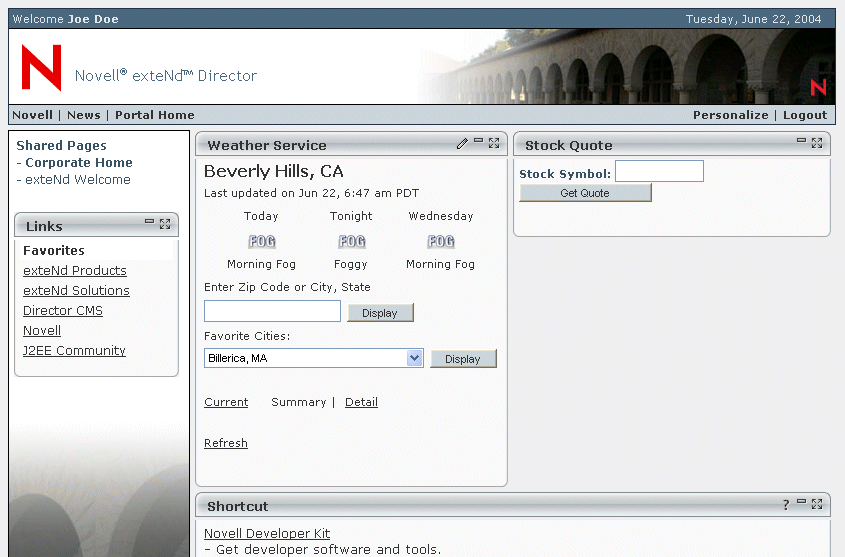Viewport: 845px width, 557px height.
Task: Click the Refresh weather link
Action: [x=226, y=443]
